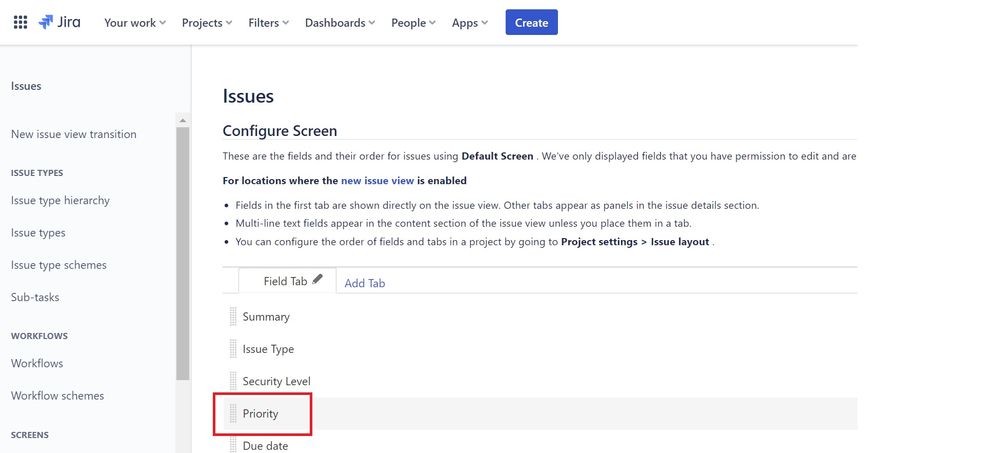Viewport: 999px width, 453px height.
Task: Select the Issue Type field row
Action: [540, 349]
